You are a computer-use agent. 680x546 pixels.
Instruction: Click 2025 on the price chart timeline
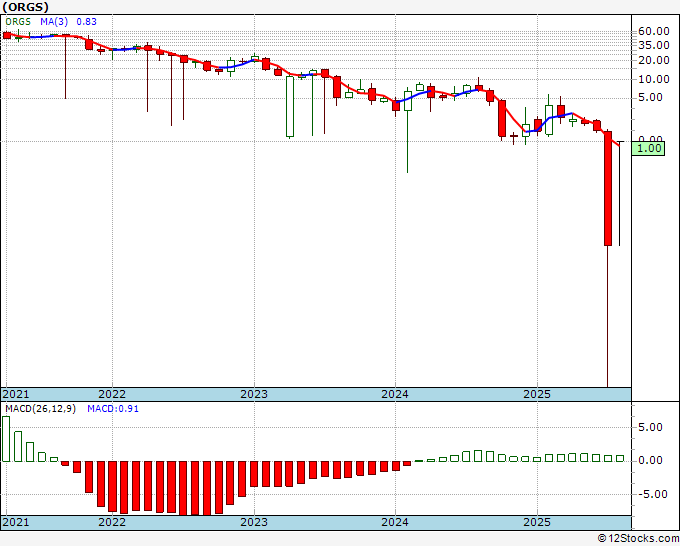(x=537, y=394)
